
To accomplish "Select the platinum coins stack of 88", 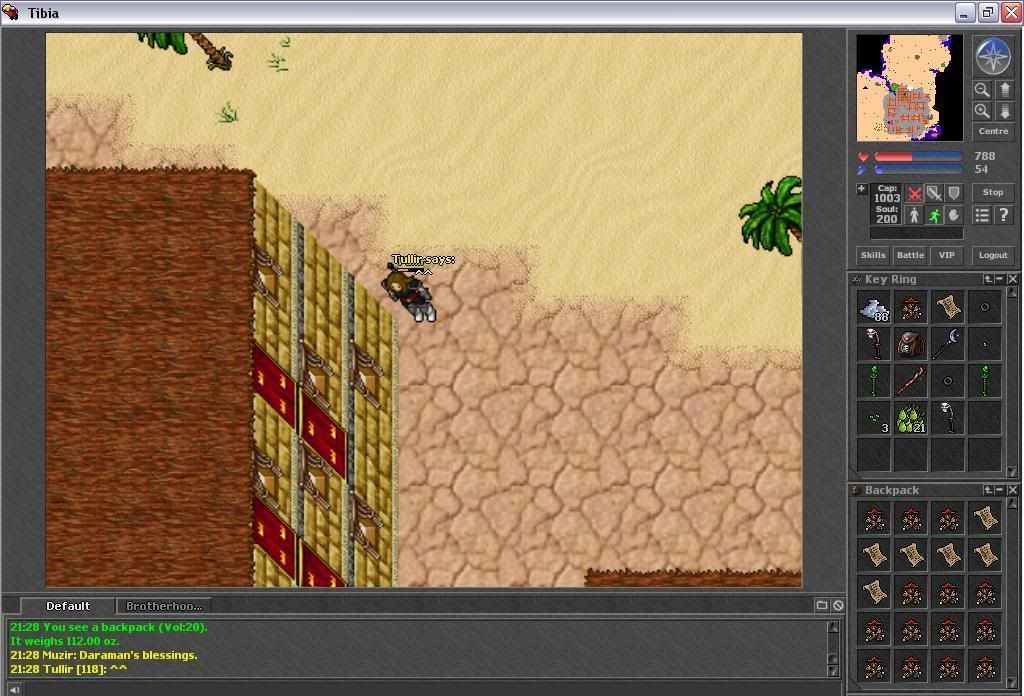I will coord(874,308).
